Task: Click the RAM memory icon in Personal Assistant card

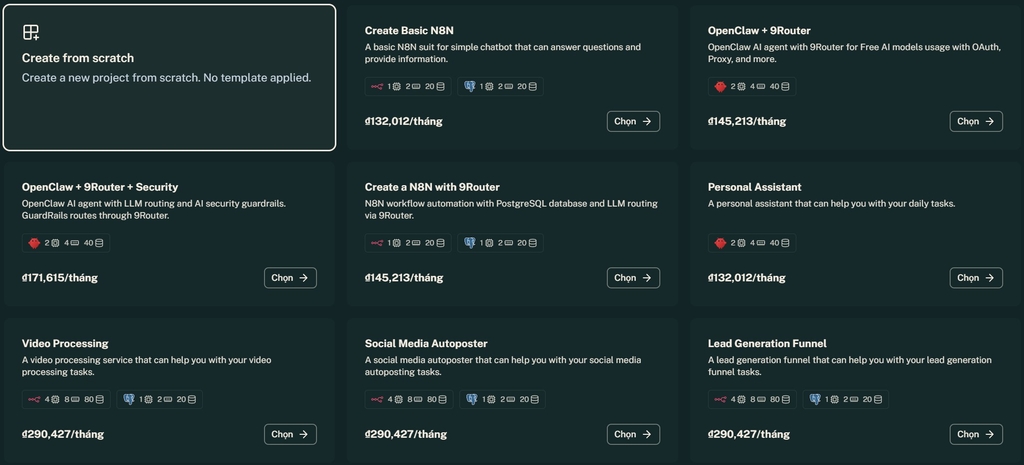Action: pyautogui.click(x=761, y=243)
